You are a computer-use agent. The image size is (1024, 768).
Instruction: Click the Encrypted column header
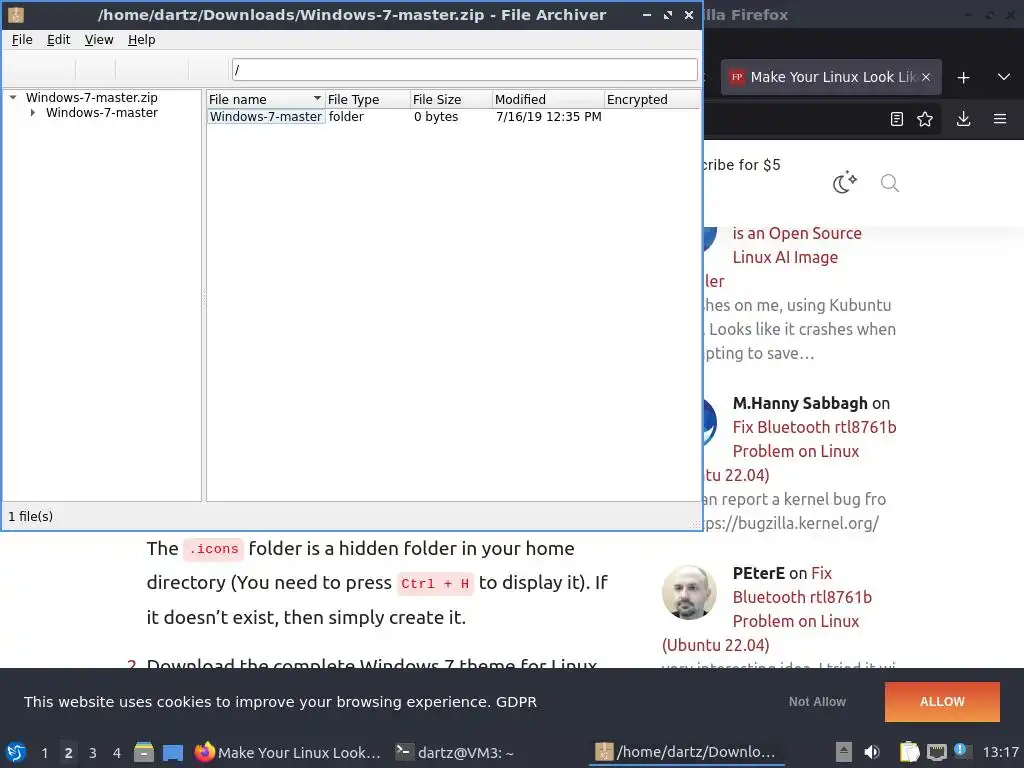pyautogui.click(x=650, y=99)
